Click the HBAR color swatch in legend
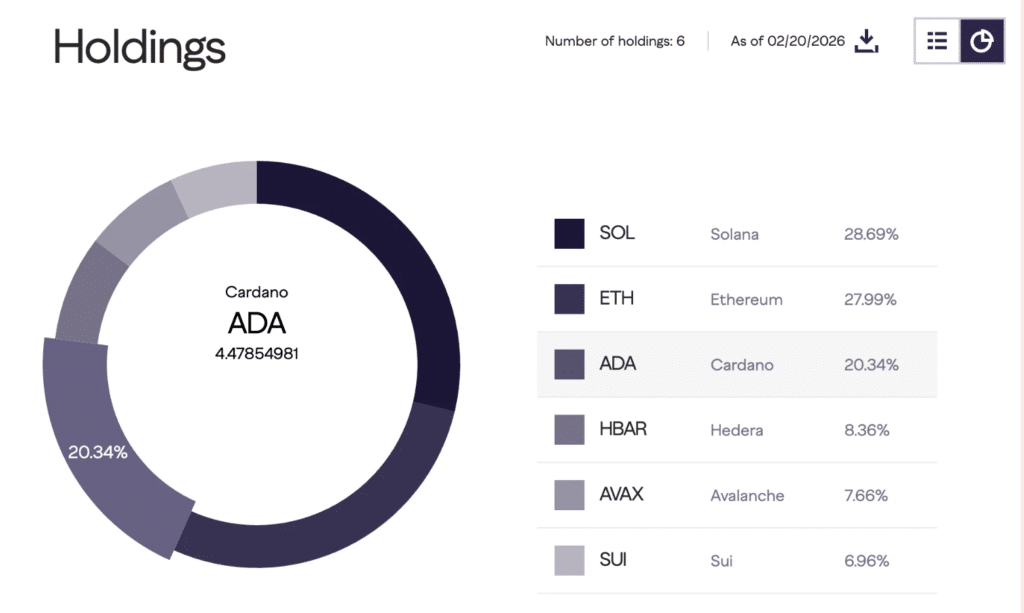The width and height of the screenshot is (1024, 613). tap(568, 429)
